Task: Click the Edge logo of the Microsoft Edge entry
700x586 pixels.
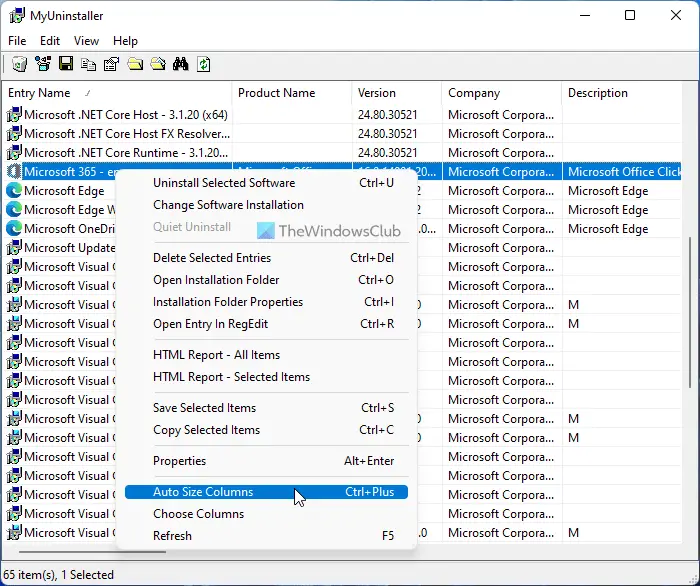Action: tap(14, 191)
